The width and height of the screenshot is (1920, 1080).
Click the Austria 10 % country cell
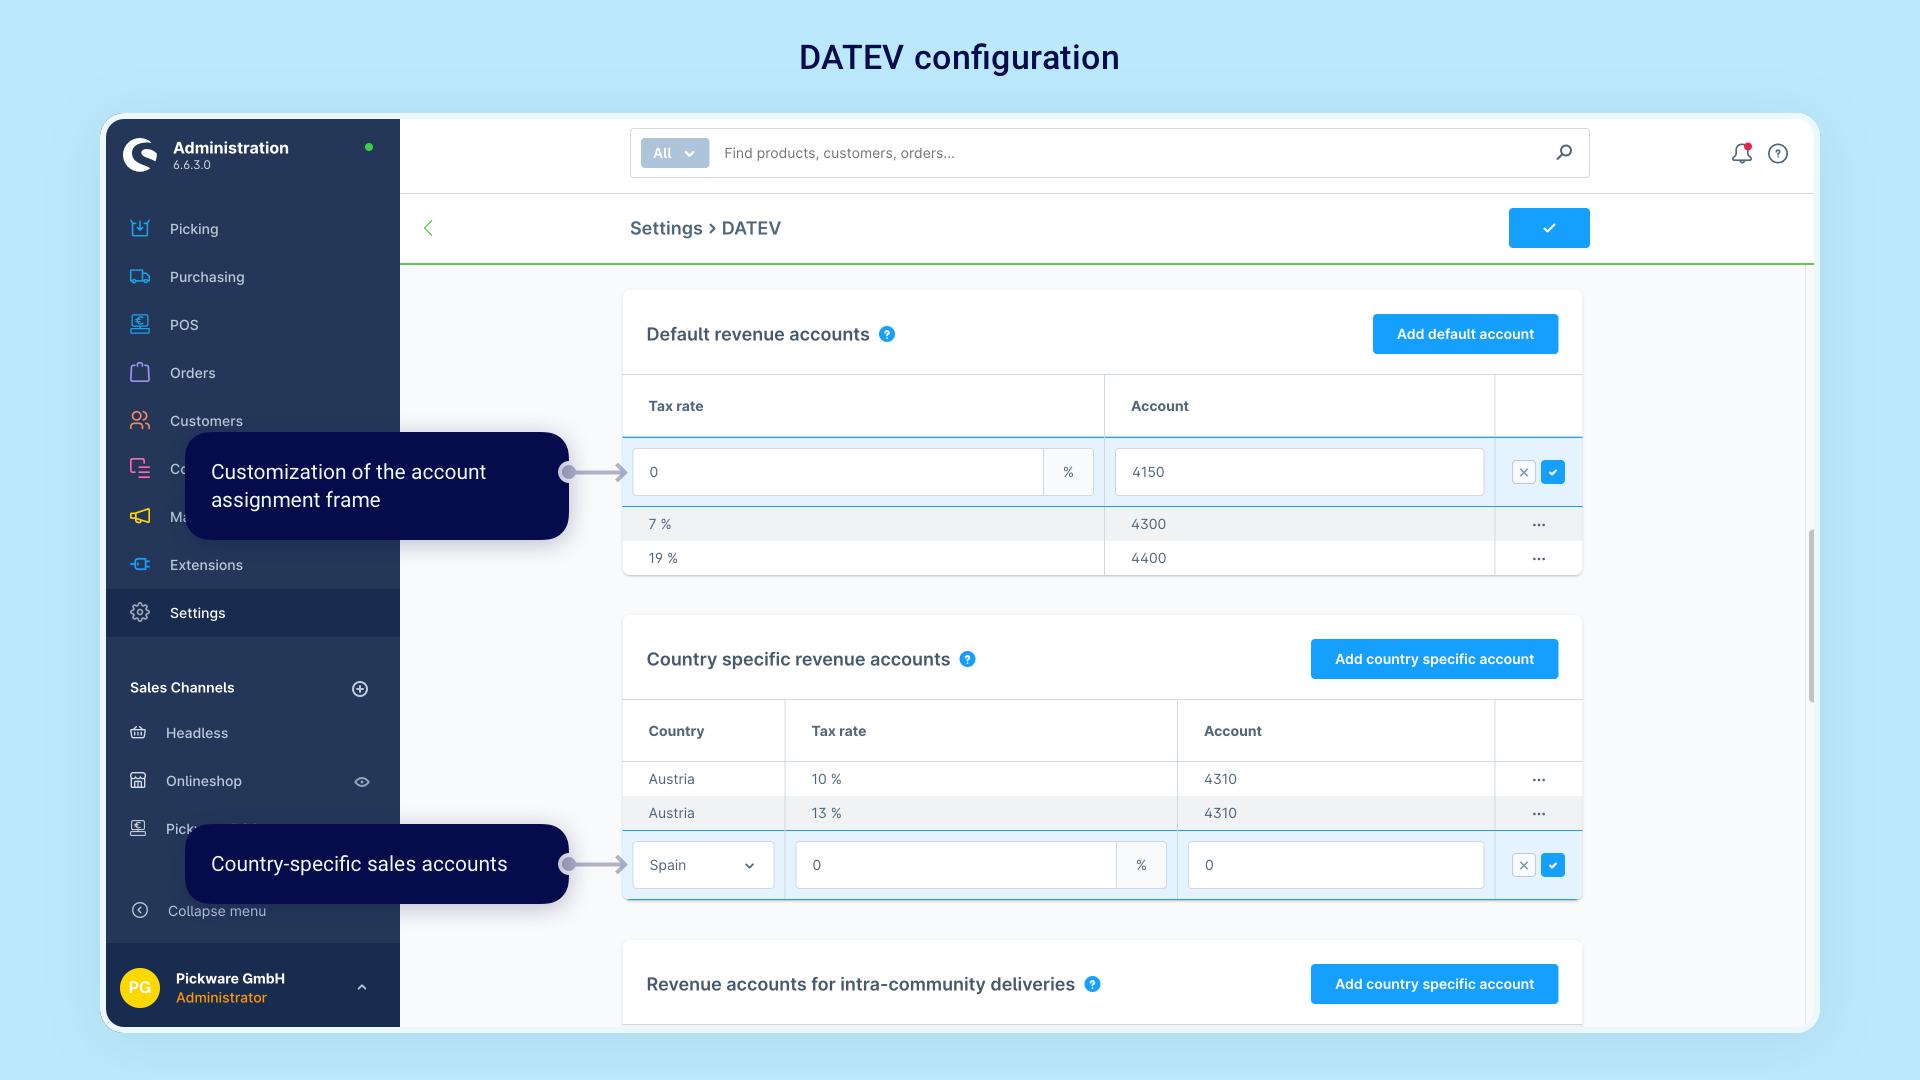click(703, 779)
